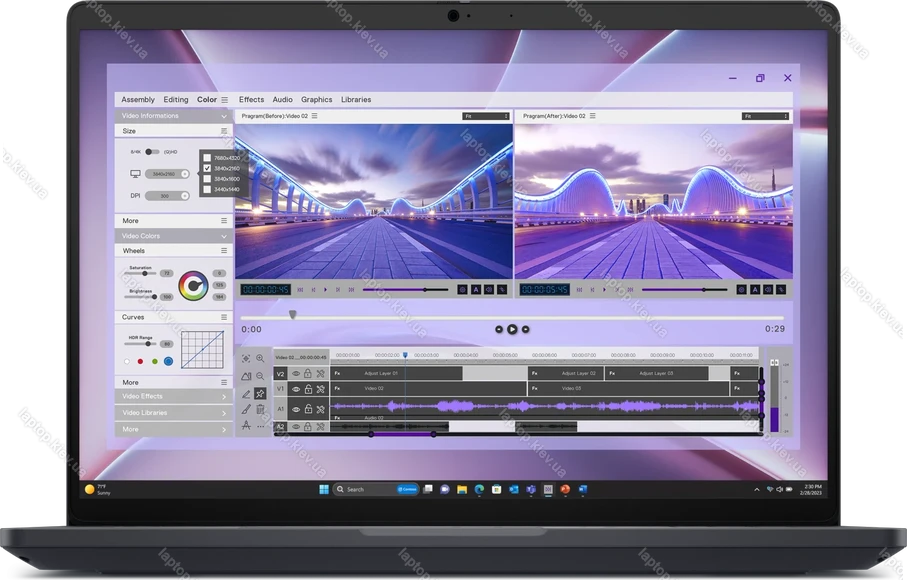This screenshot has width=907, height=580.
Task: Select the pin tool in timeline toolbox
Action: [x=260, y=394]
